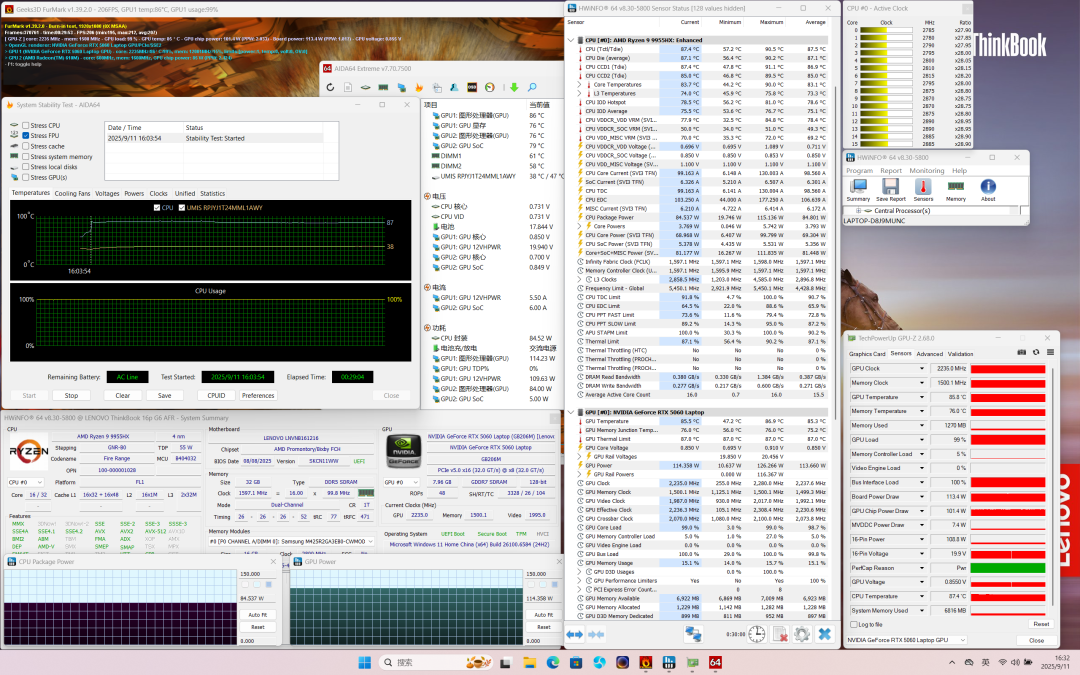Open the GPU Clock sensor dropdown in GPU-Z
Screen dimensions: 1080x675
click(x=922, y=368)
